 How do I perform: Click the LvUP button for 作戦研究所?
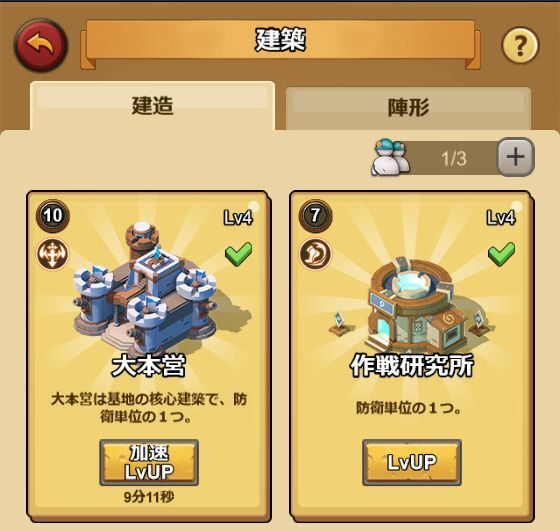pyautogui.click(x=412, y=462)
